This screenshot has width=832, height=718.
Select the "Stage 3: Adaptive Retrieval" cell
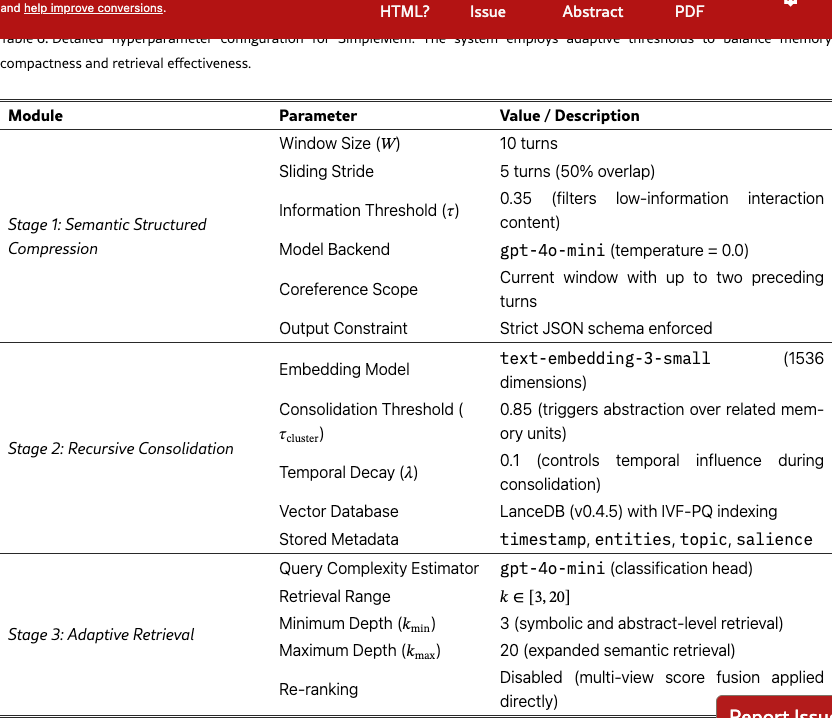(x=101, y=634)
